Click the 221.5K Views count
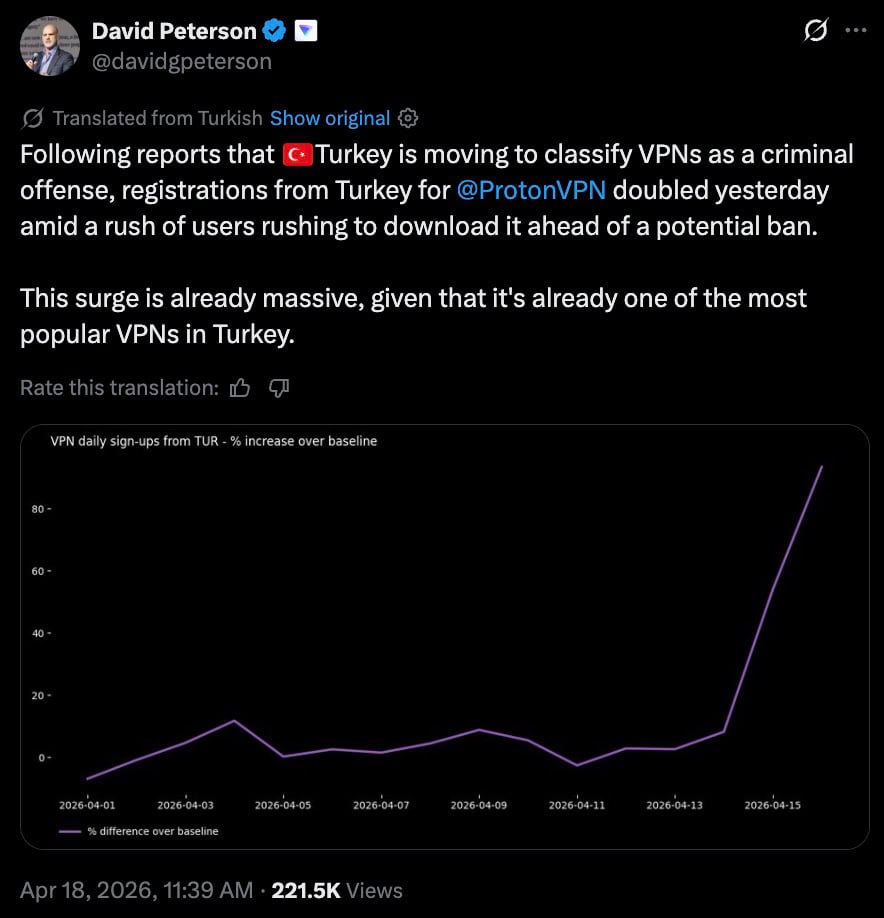Image resolution: width=884 pixels, height=918 pixels. click(x=337, y=890)
